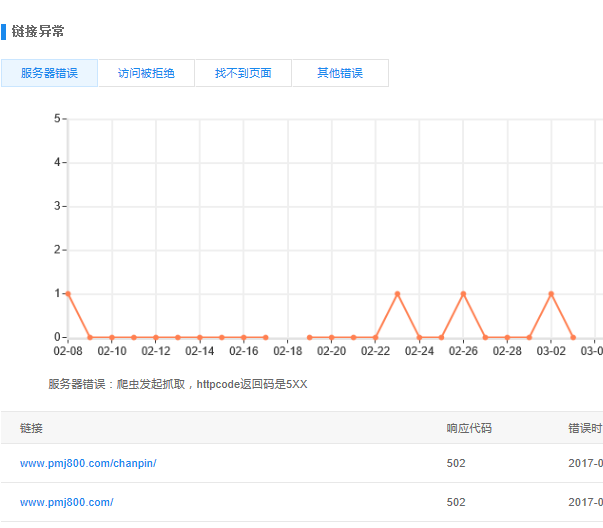Click the zero data point at 02-10
The image size is (603, 528).
(x=112, y=338)
